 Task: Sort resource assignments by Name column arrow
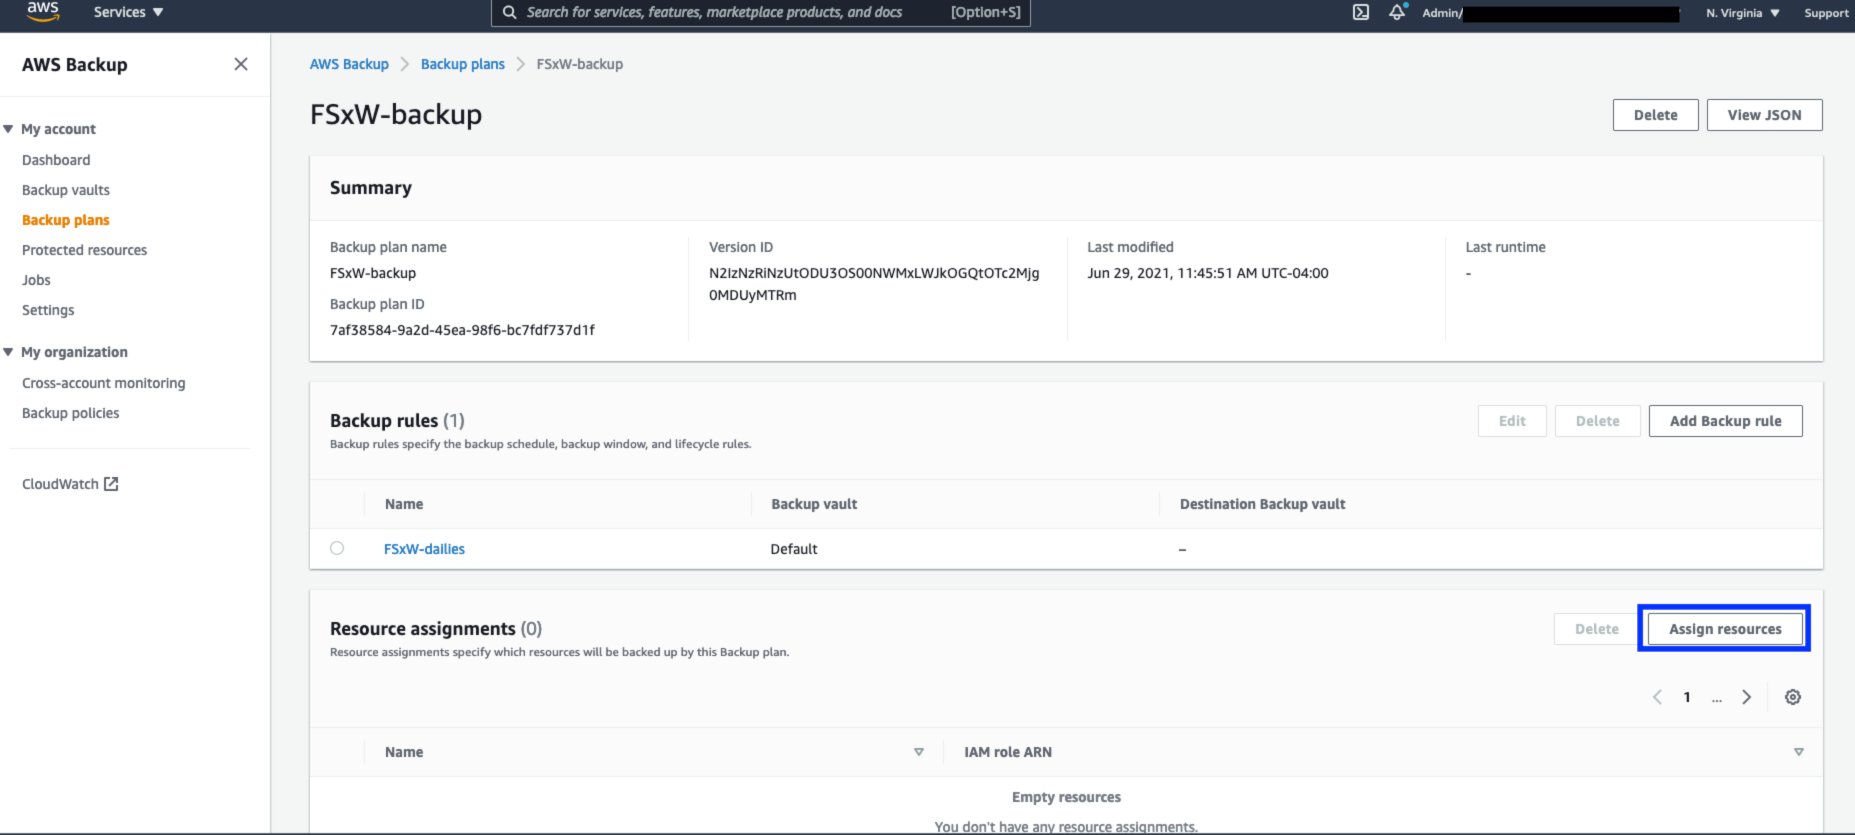coord(919,752)
